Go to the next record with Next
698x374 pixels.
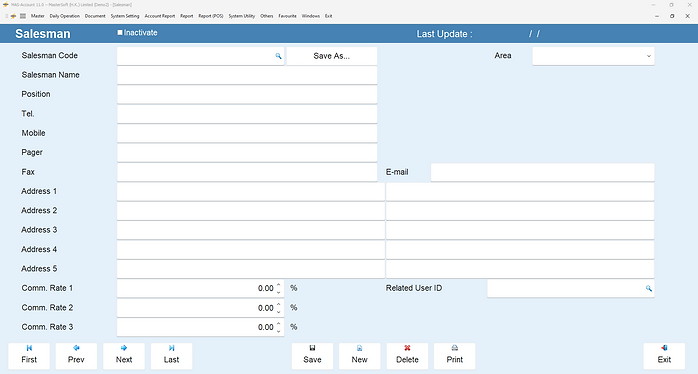(124, 356)
